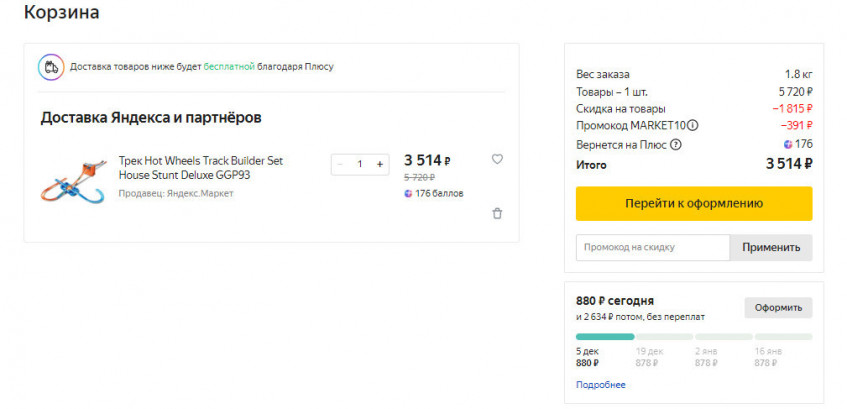847x409 pixels.
Task: Click the info icon beside promo code MARKET10
Action: pos(693,126)
